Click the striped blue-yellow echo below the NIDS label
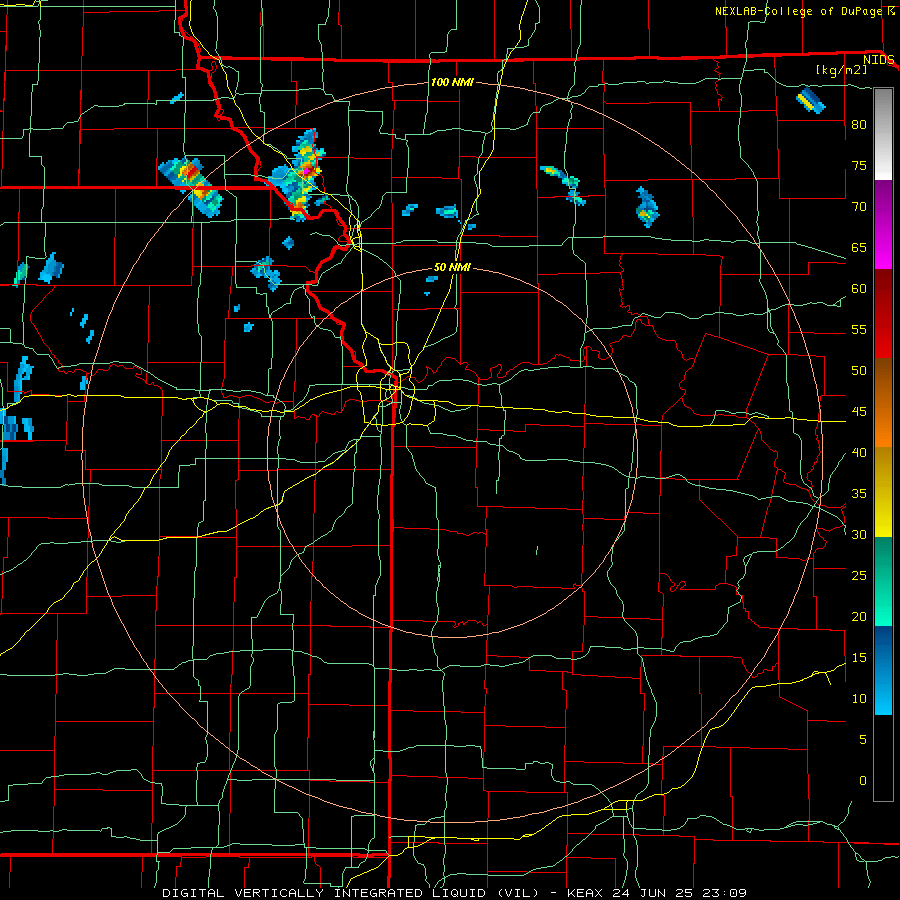 coord(810,100)
